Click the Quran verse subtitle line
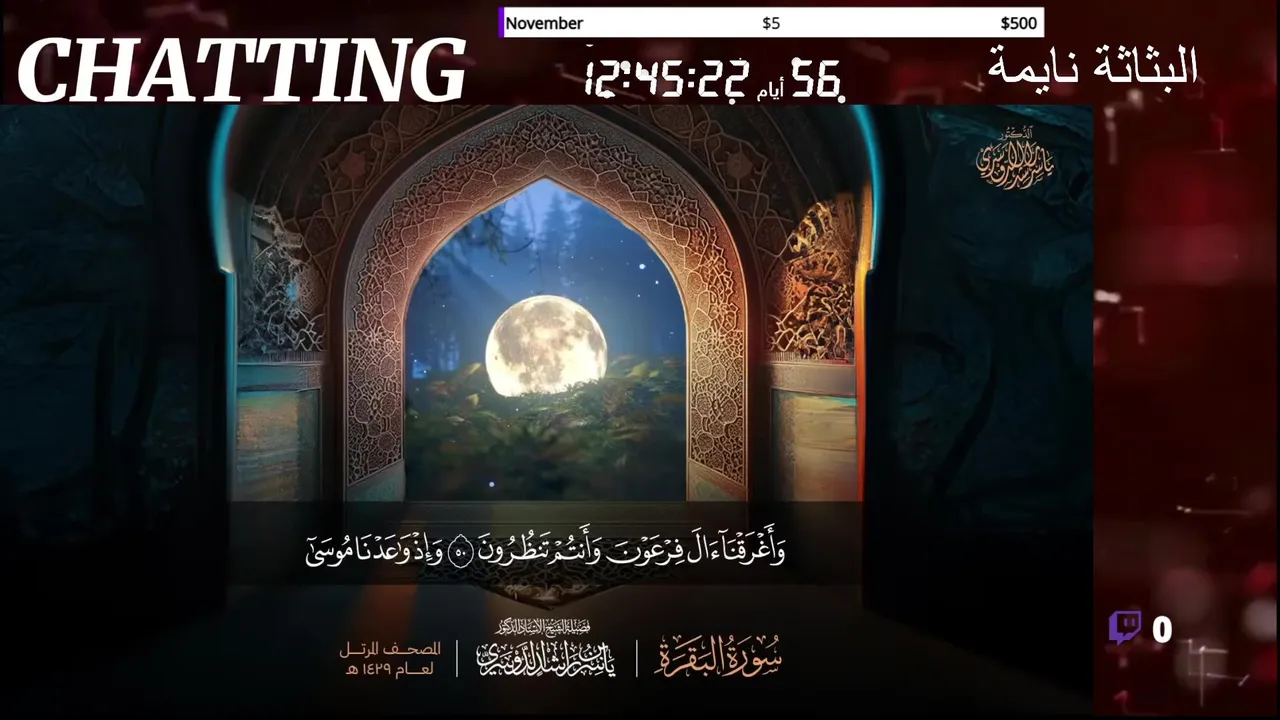1280x720 pixels. click(x=545, y=549)
